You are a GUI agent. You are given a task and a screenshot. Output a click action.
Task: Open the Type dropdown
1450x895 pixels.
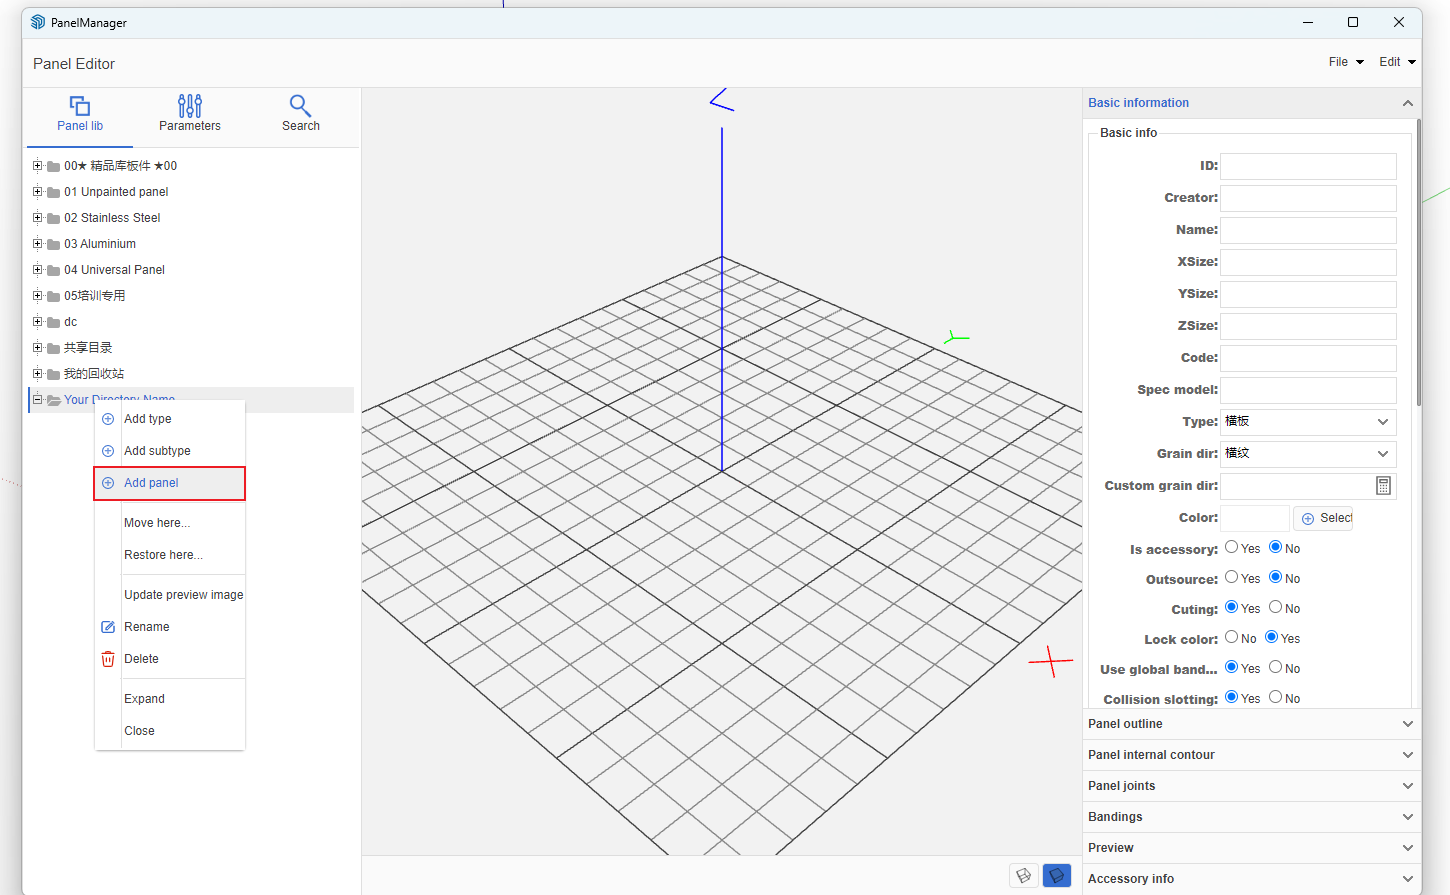1308,422
